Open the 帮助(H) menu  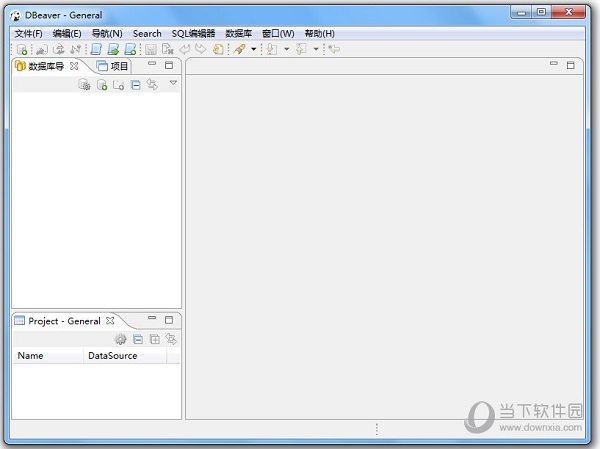(x=320, y=34)
